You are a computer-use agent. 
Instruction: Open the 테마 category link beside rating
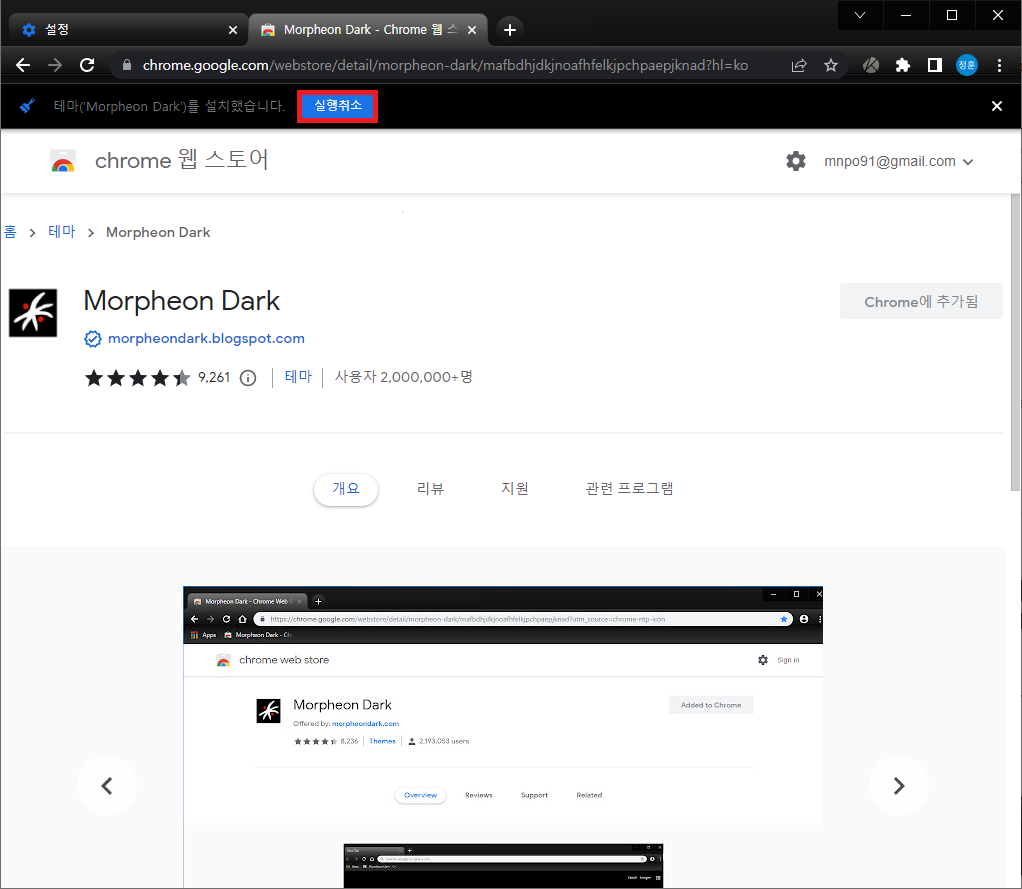point(299,377)
